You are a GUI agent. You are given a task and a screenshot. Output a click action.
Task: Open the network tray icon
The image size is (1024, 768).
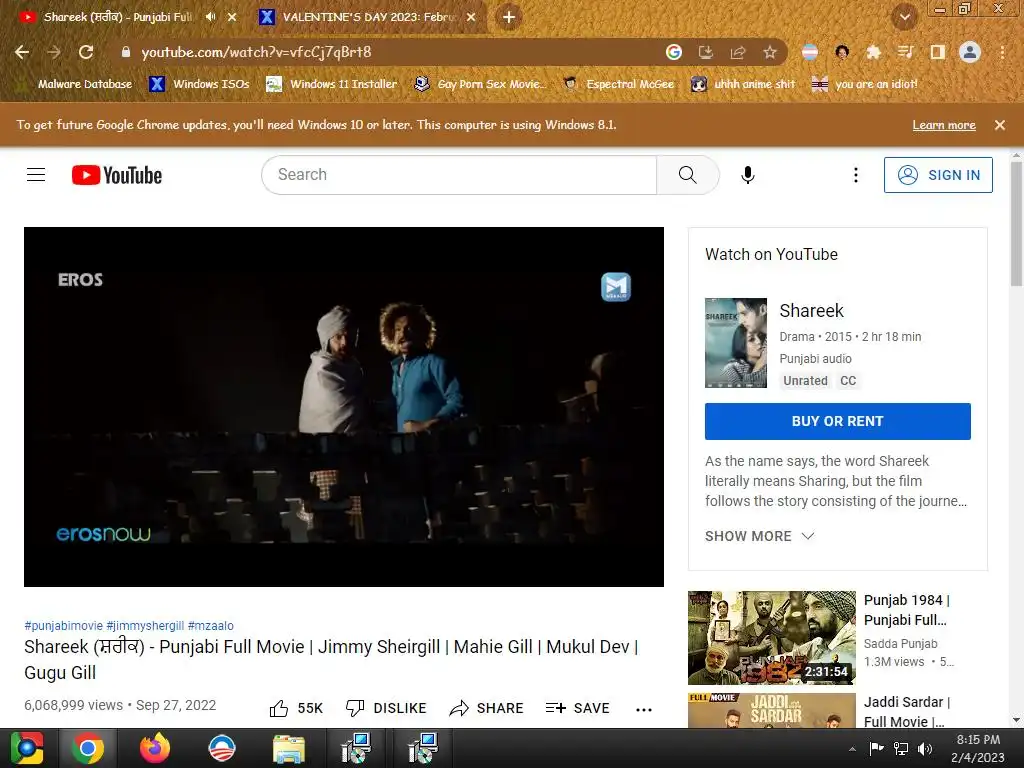tap(901, 749)
